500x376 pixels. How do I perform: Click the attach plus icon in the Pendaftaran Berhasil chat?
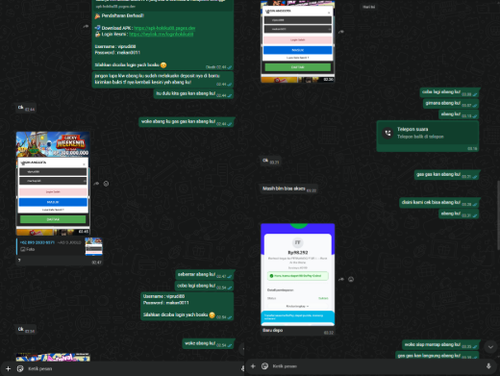8,369
